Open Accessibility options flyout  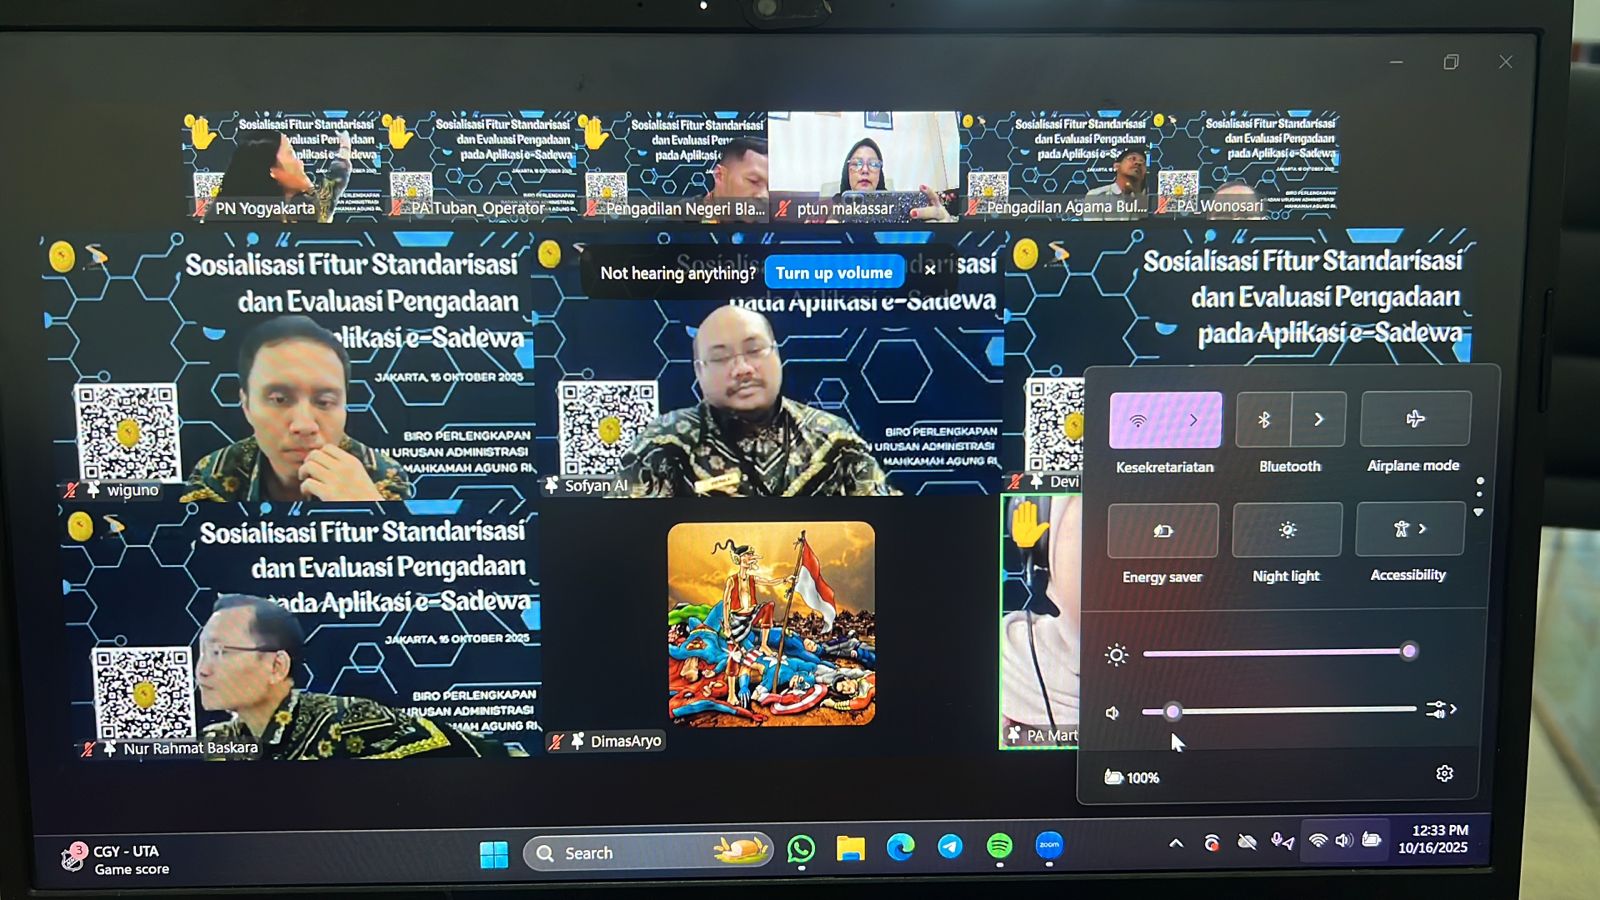(1409, 529)
